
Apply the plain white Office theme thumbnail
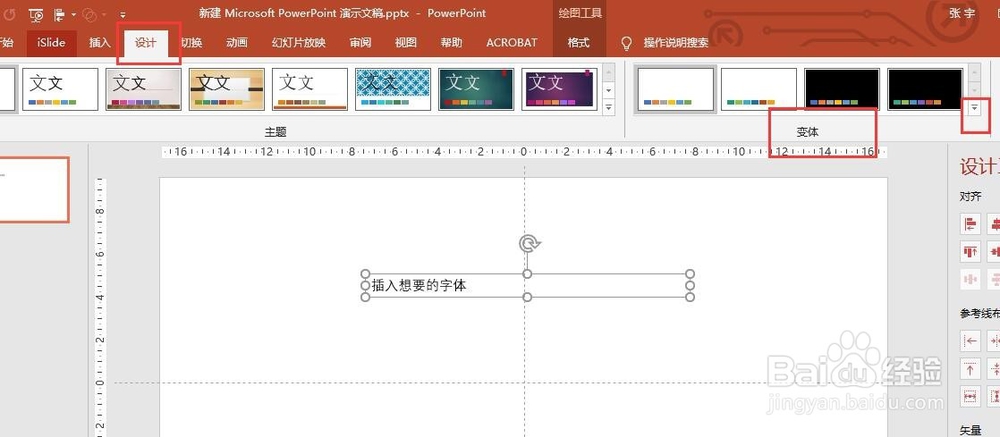pos(60,89)
